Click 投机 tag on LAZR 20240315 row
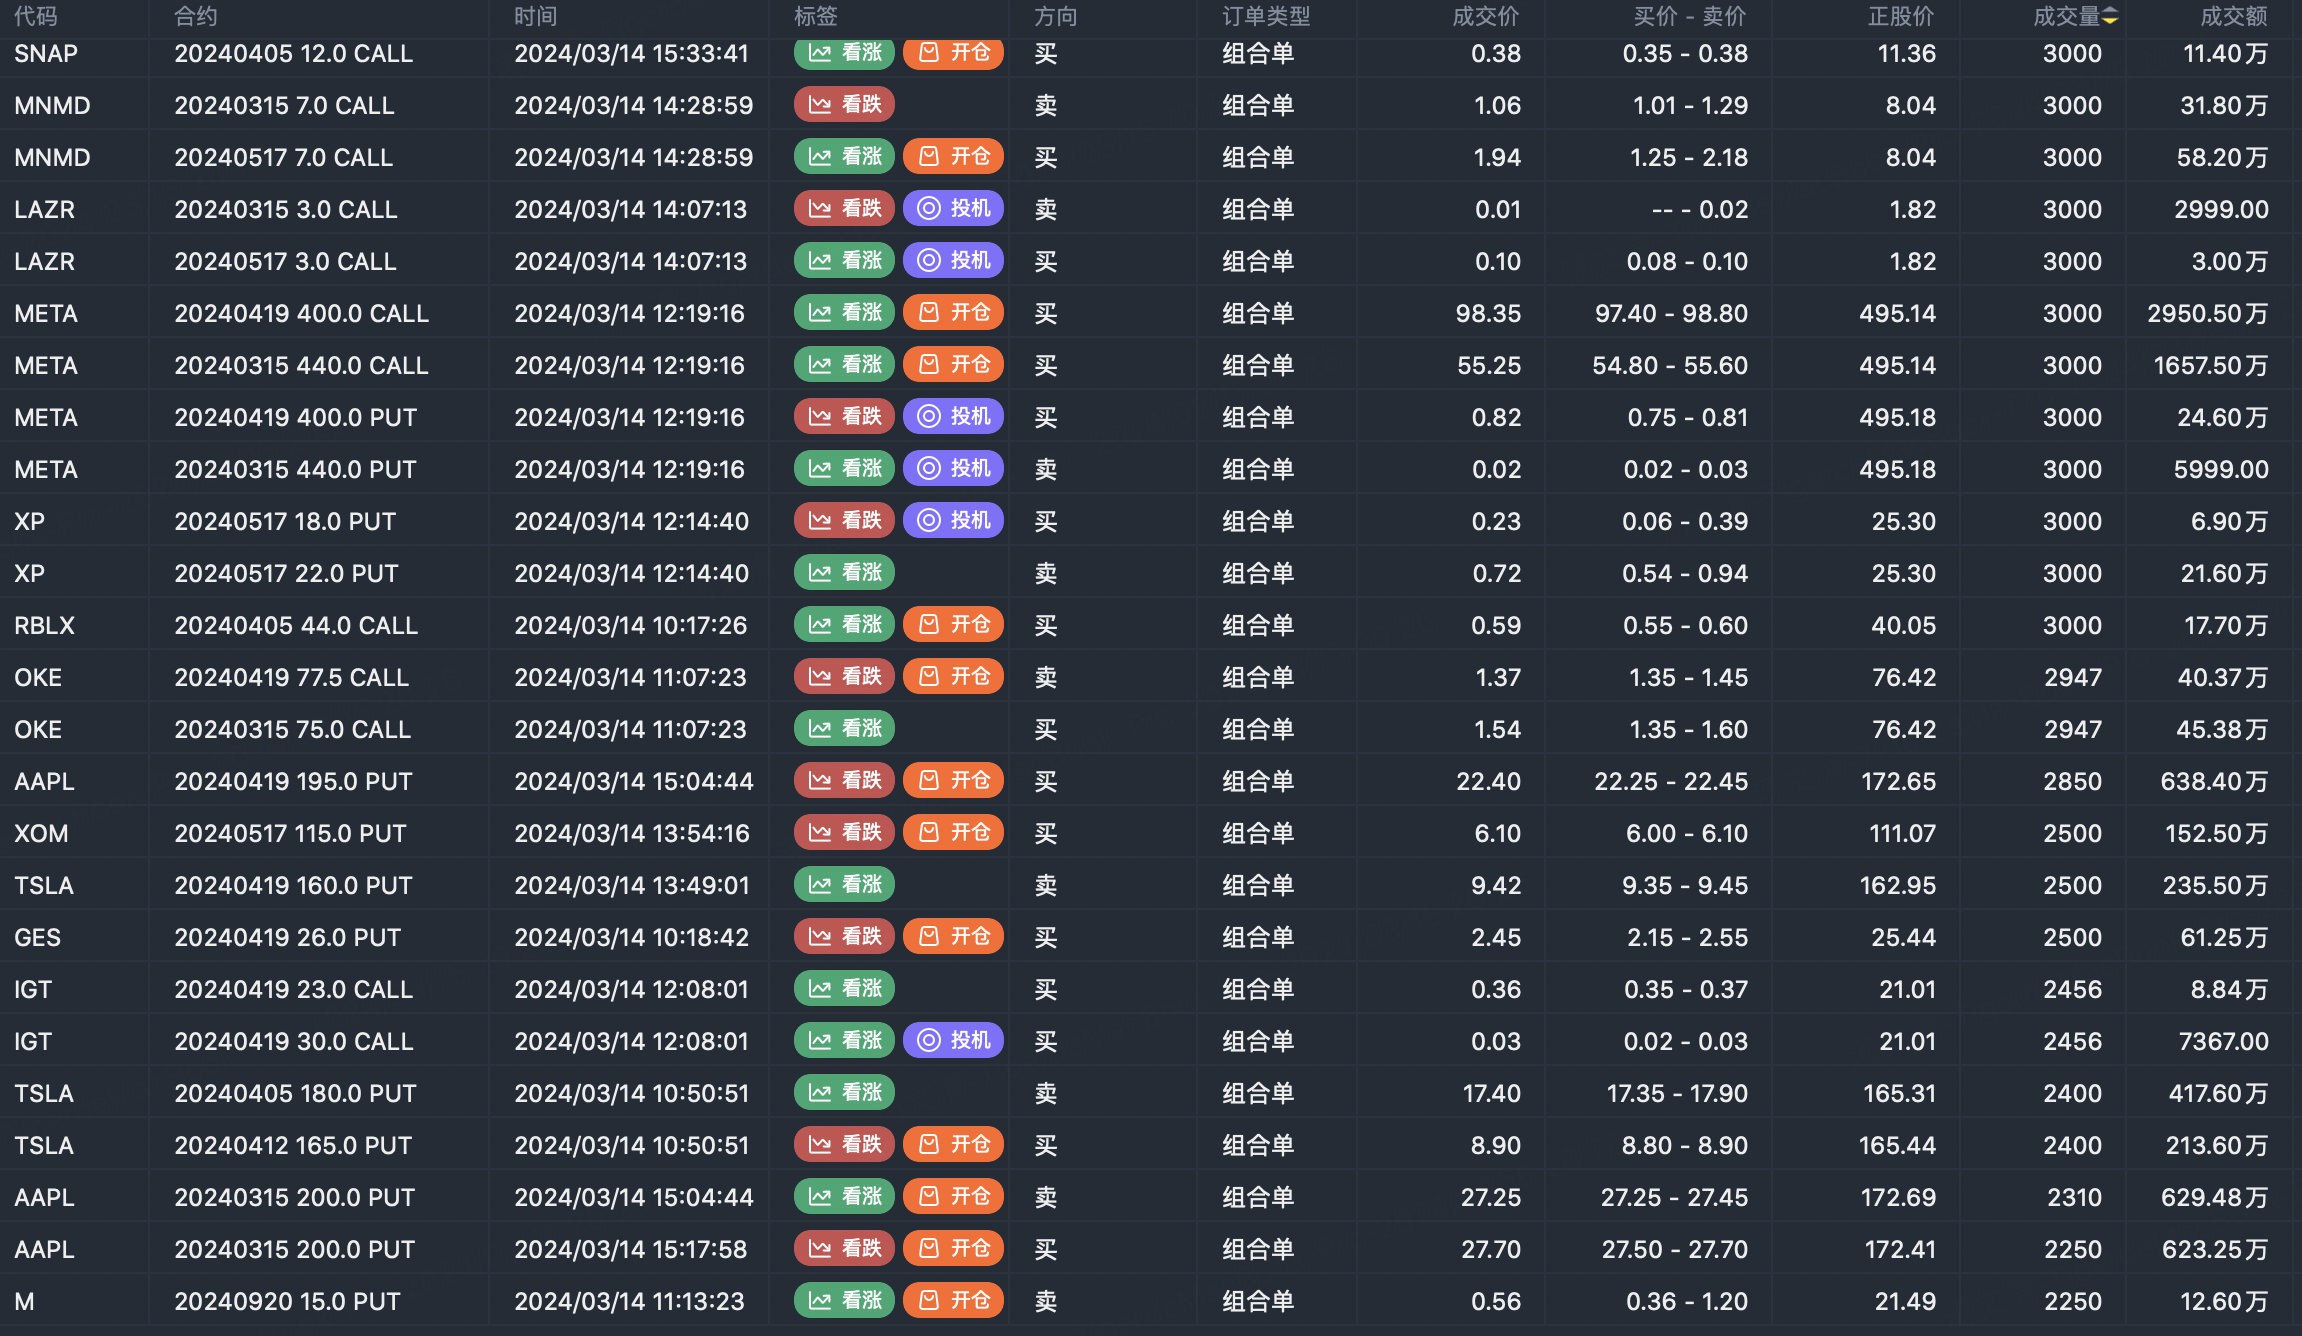This screenshot has width=2302, height=1336. tap(953, 209)
